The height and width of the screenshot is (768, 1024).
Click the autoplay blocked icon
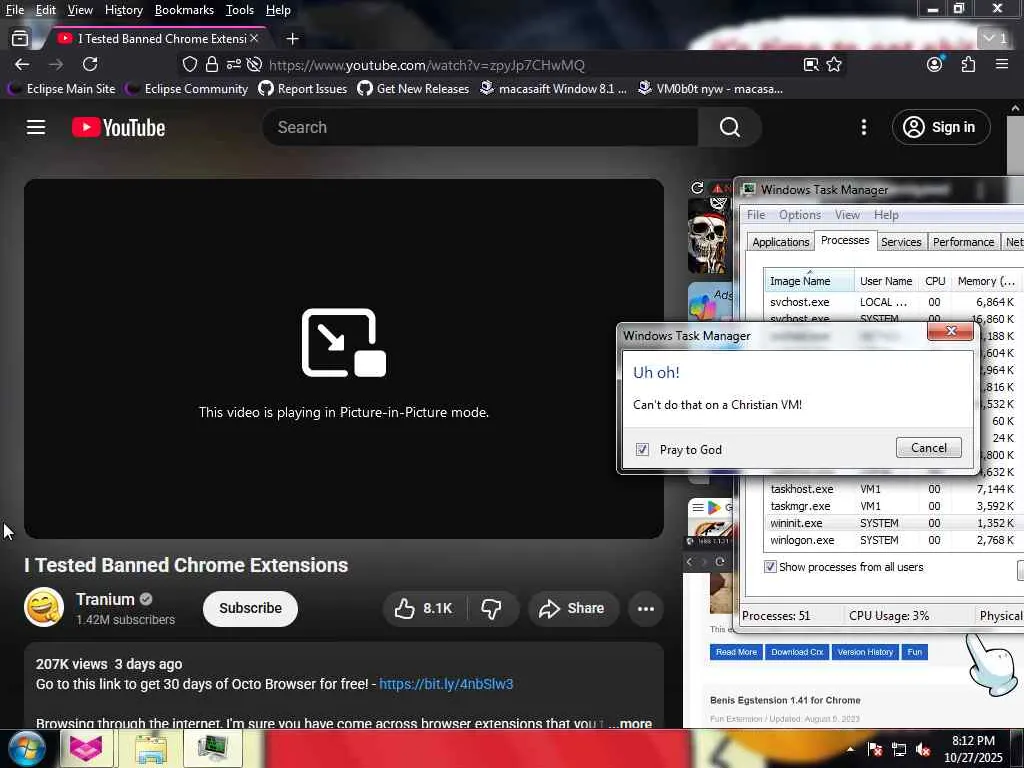click(254, 64)
